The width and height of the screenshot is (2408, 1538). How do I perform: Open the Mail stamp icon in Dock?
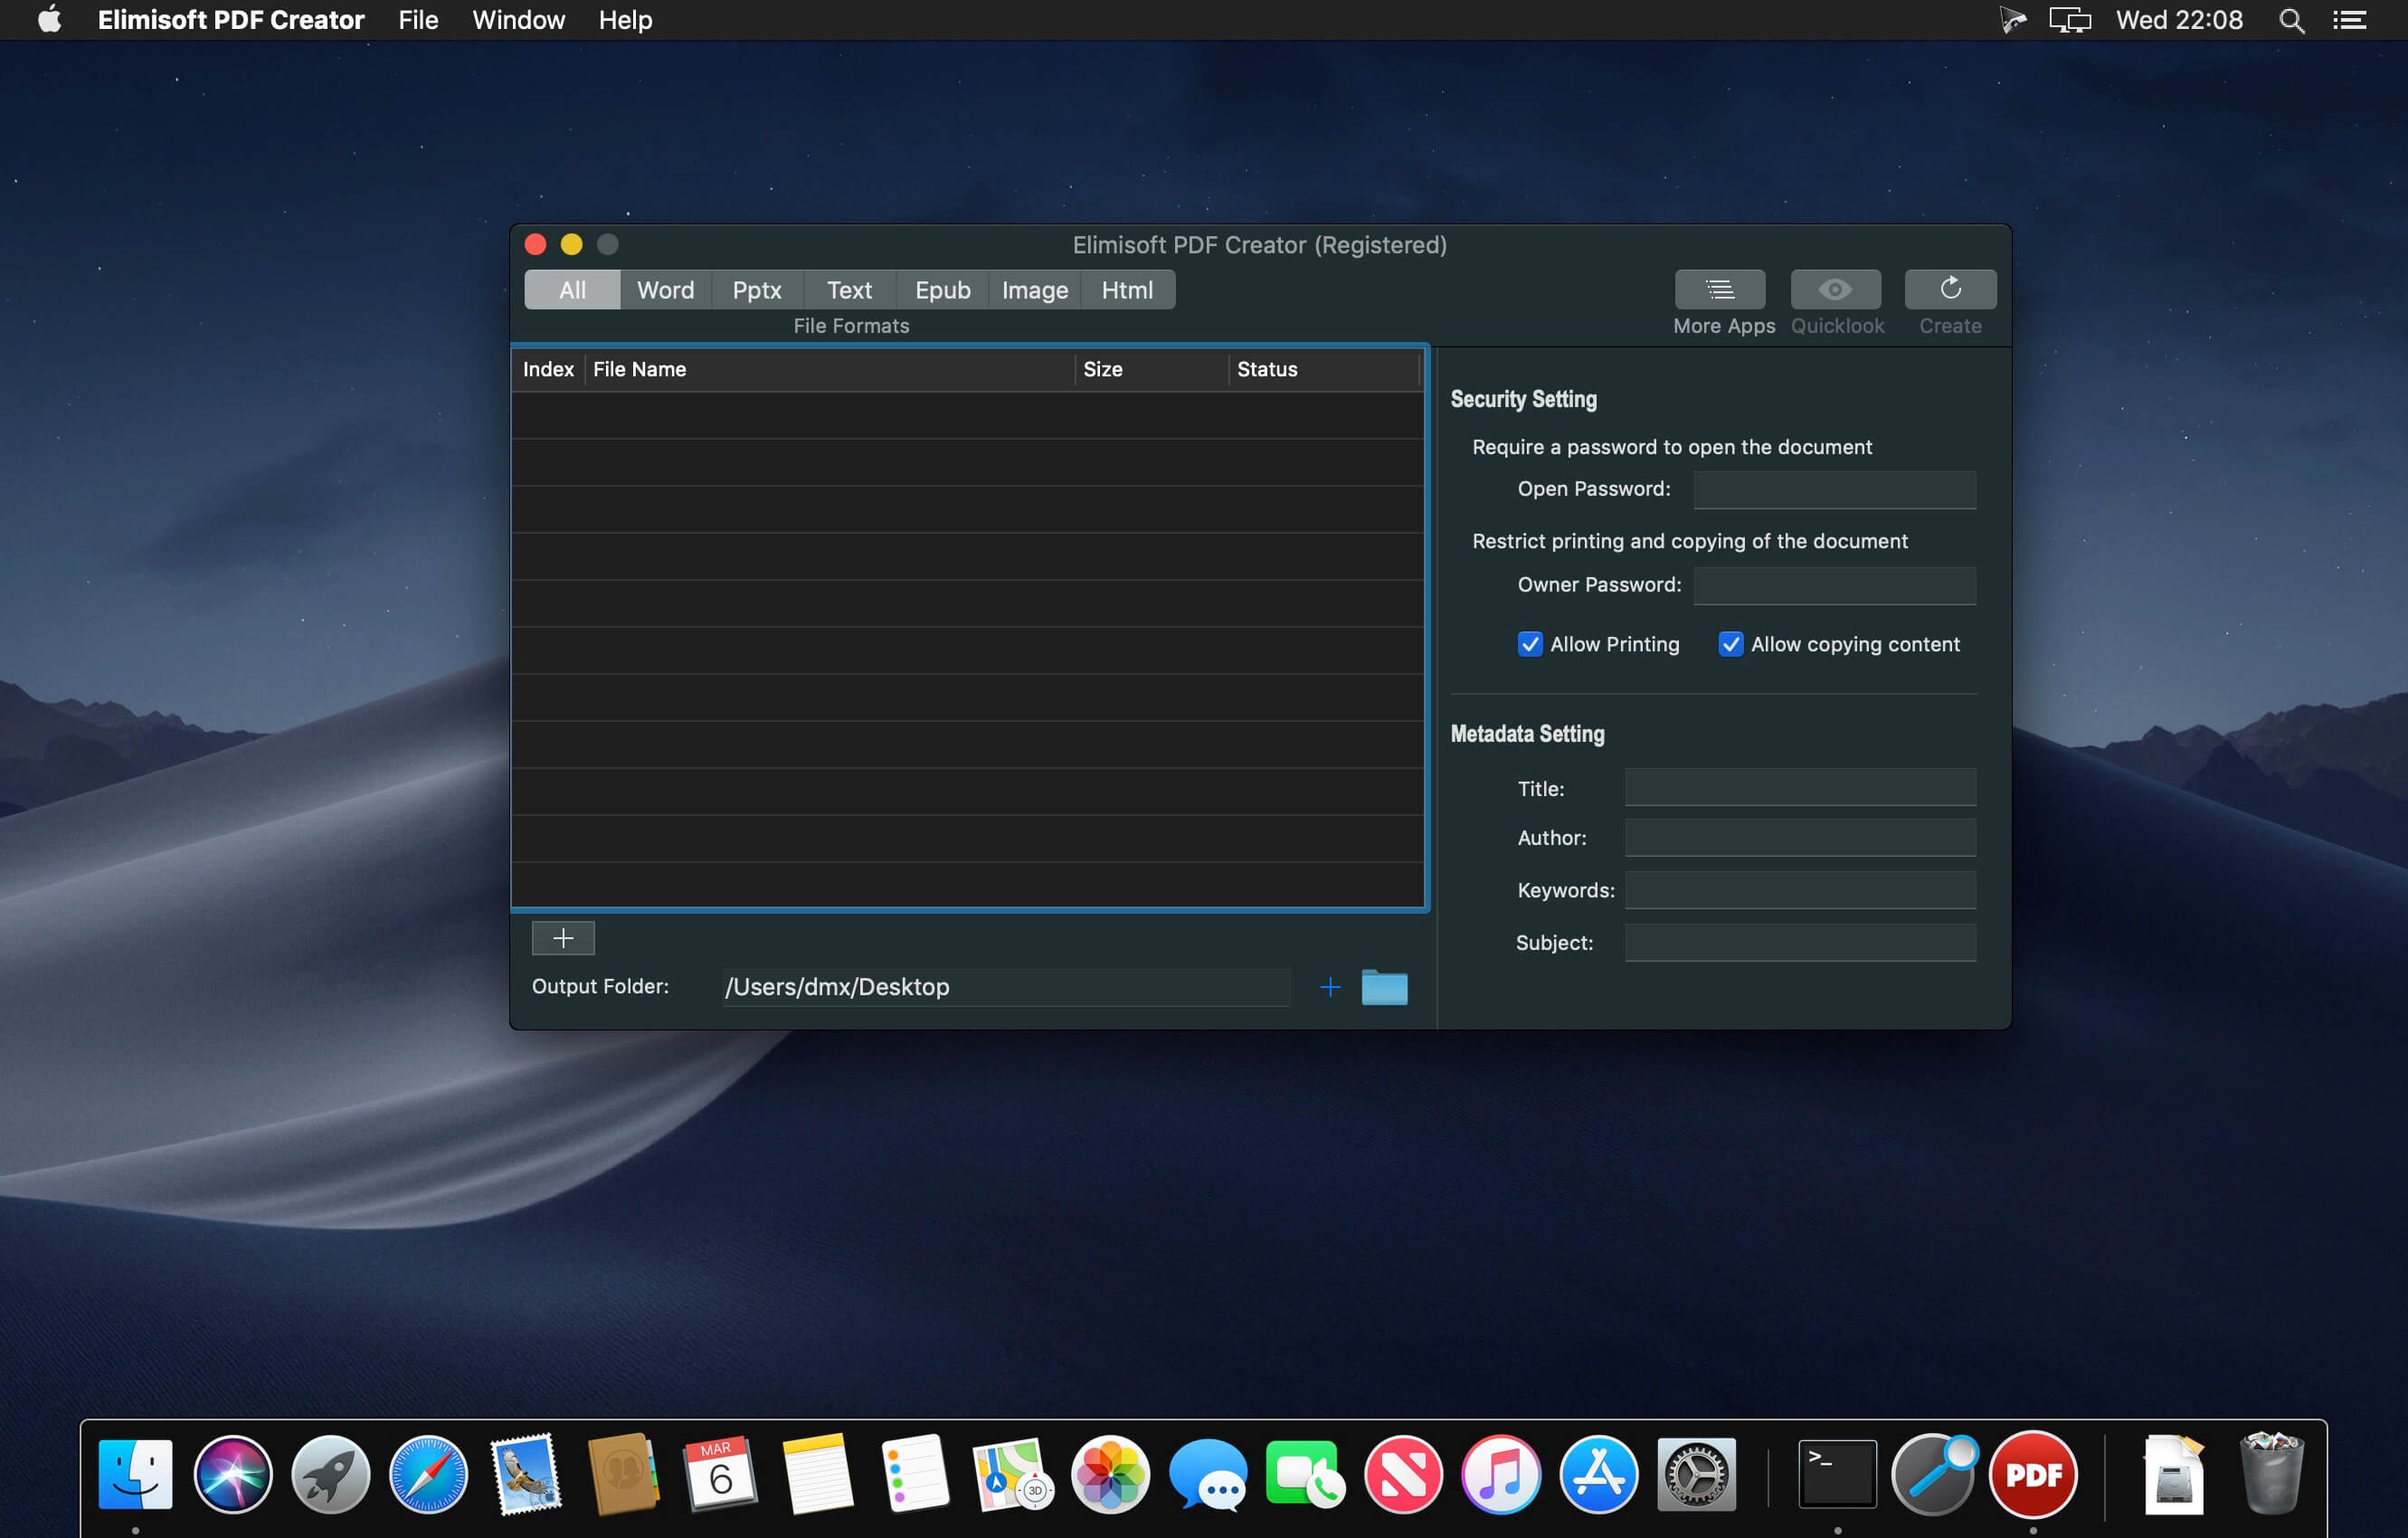(x=526, y=1474)
